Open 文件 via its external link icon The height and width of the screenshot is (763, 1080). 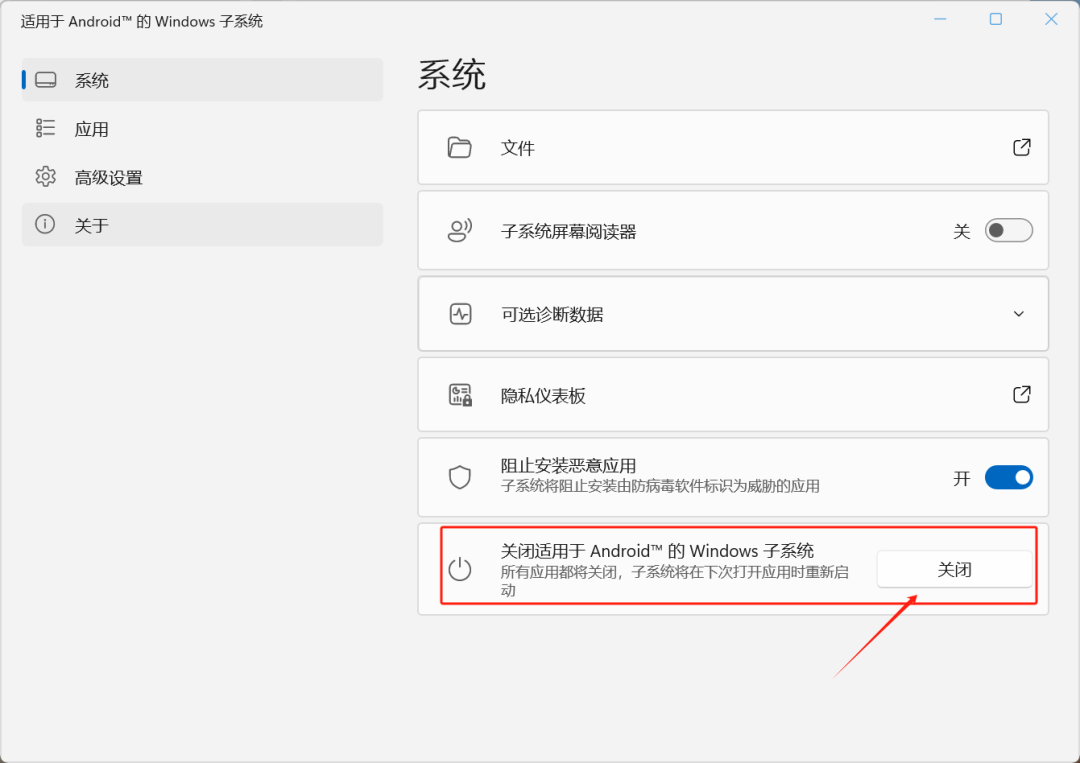tap(1021, 148)
